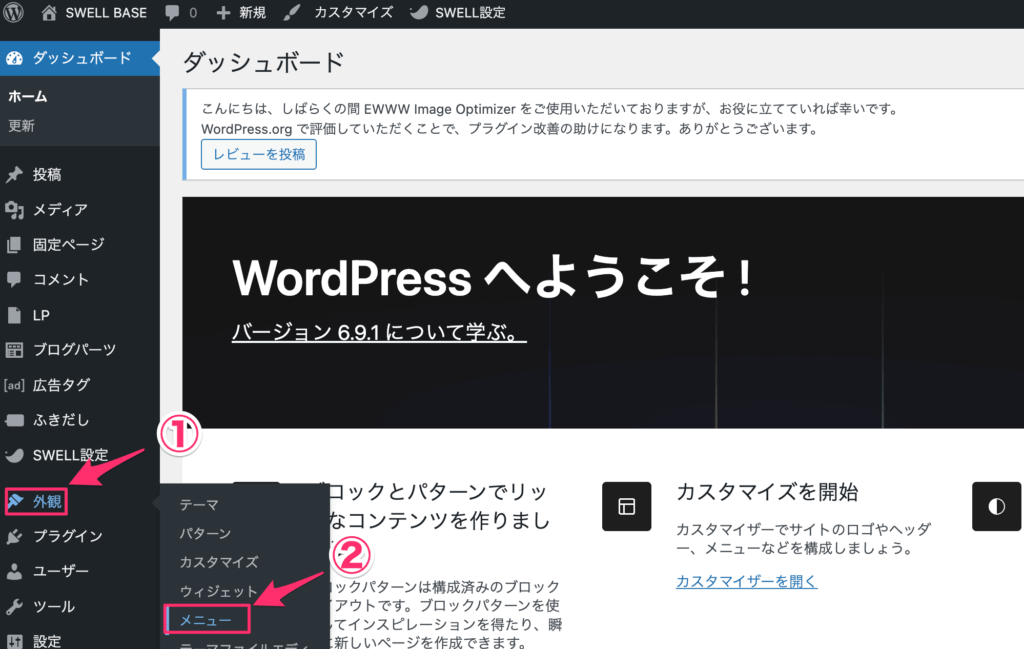
Task: Click the pages icon beside 固定ページ
Action: pos(14,245)
